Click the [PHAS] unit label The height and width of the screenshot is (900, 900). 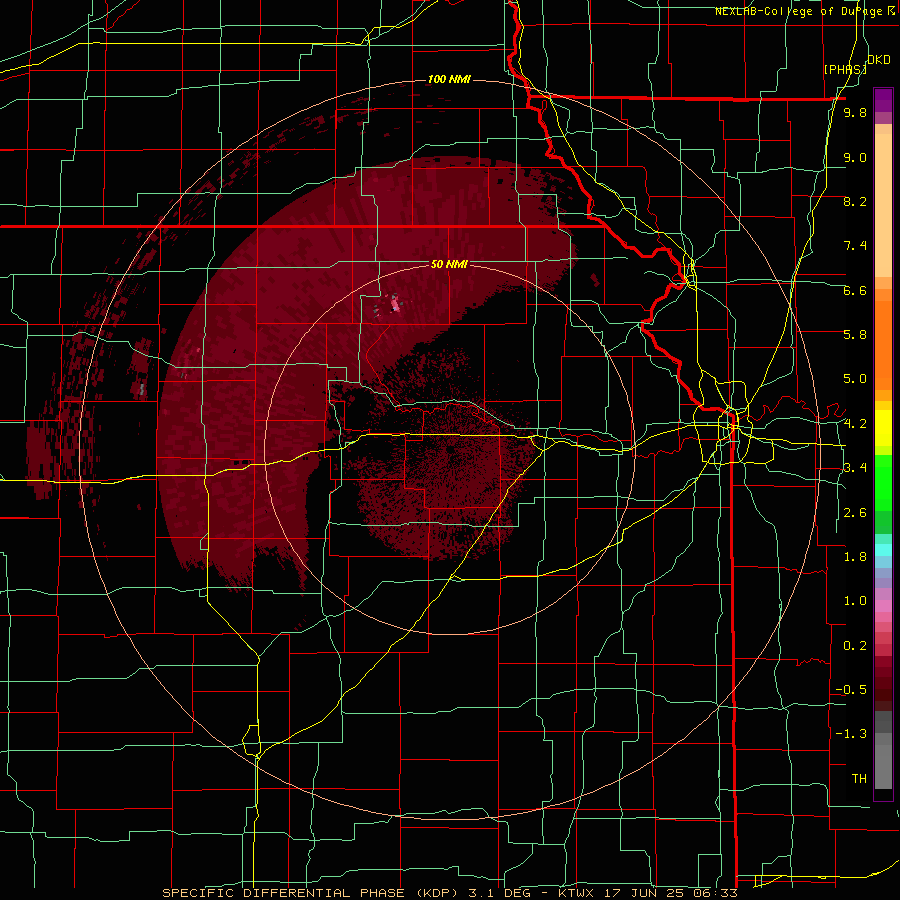click(845, 69)
